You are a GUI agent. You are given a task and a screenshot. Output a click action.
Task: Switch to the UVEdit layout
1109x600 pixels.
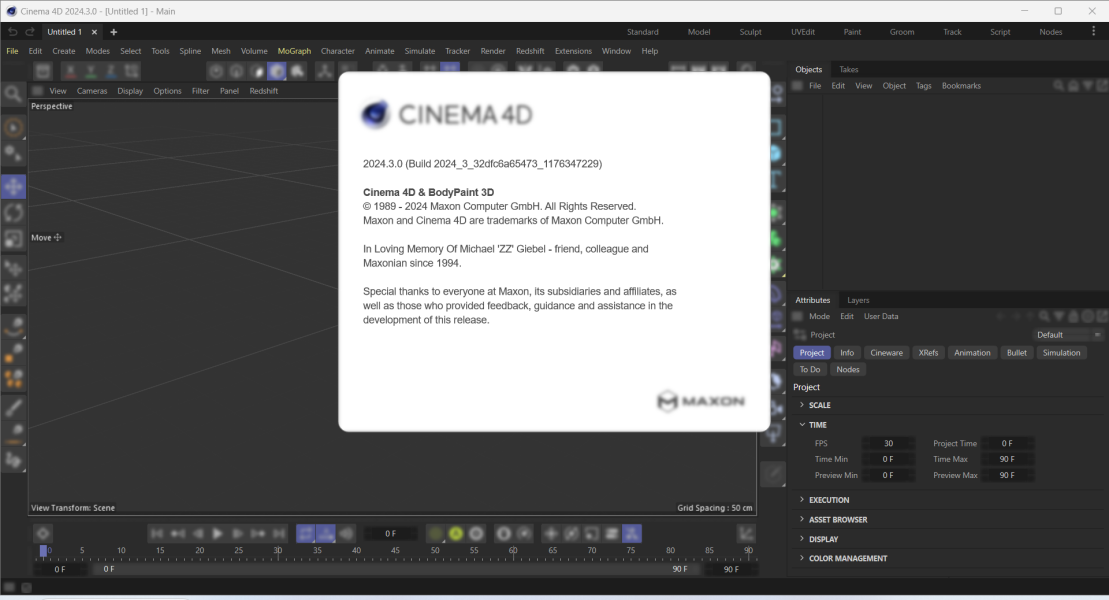click(803, 32)
